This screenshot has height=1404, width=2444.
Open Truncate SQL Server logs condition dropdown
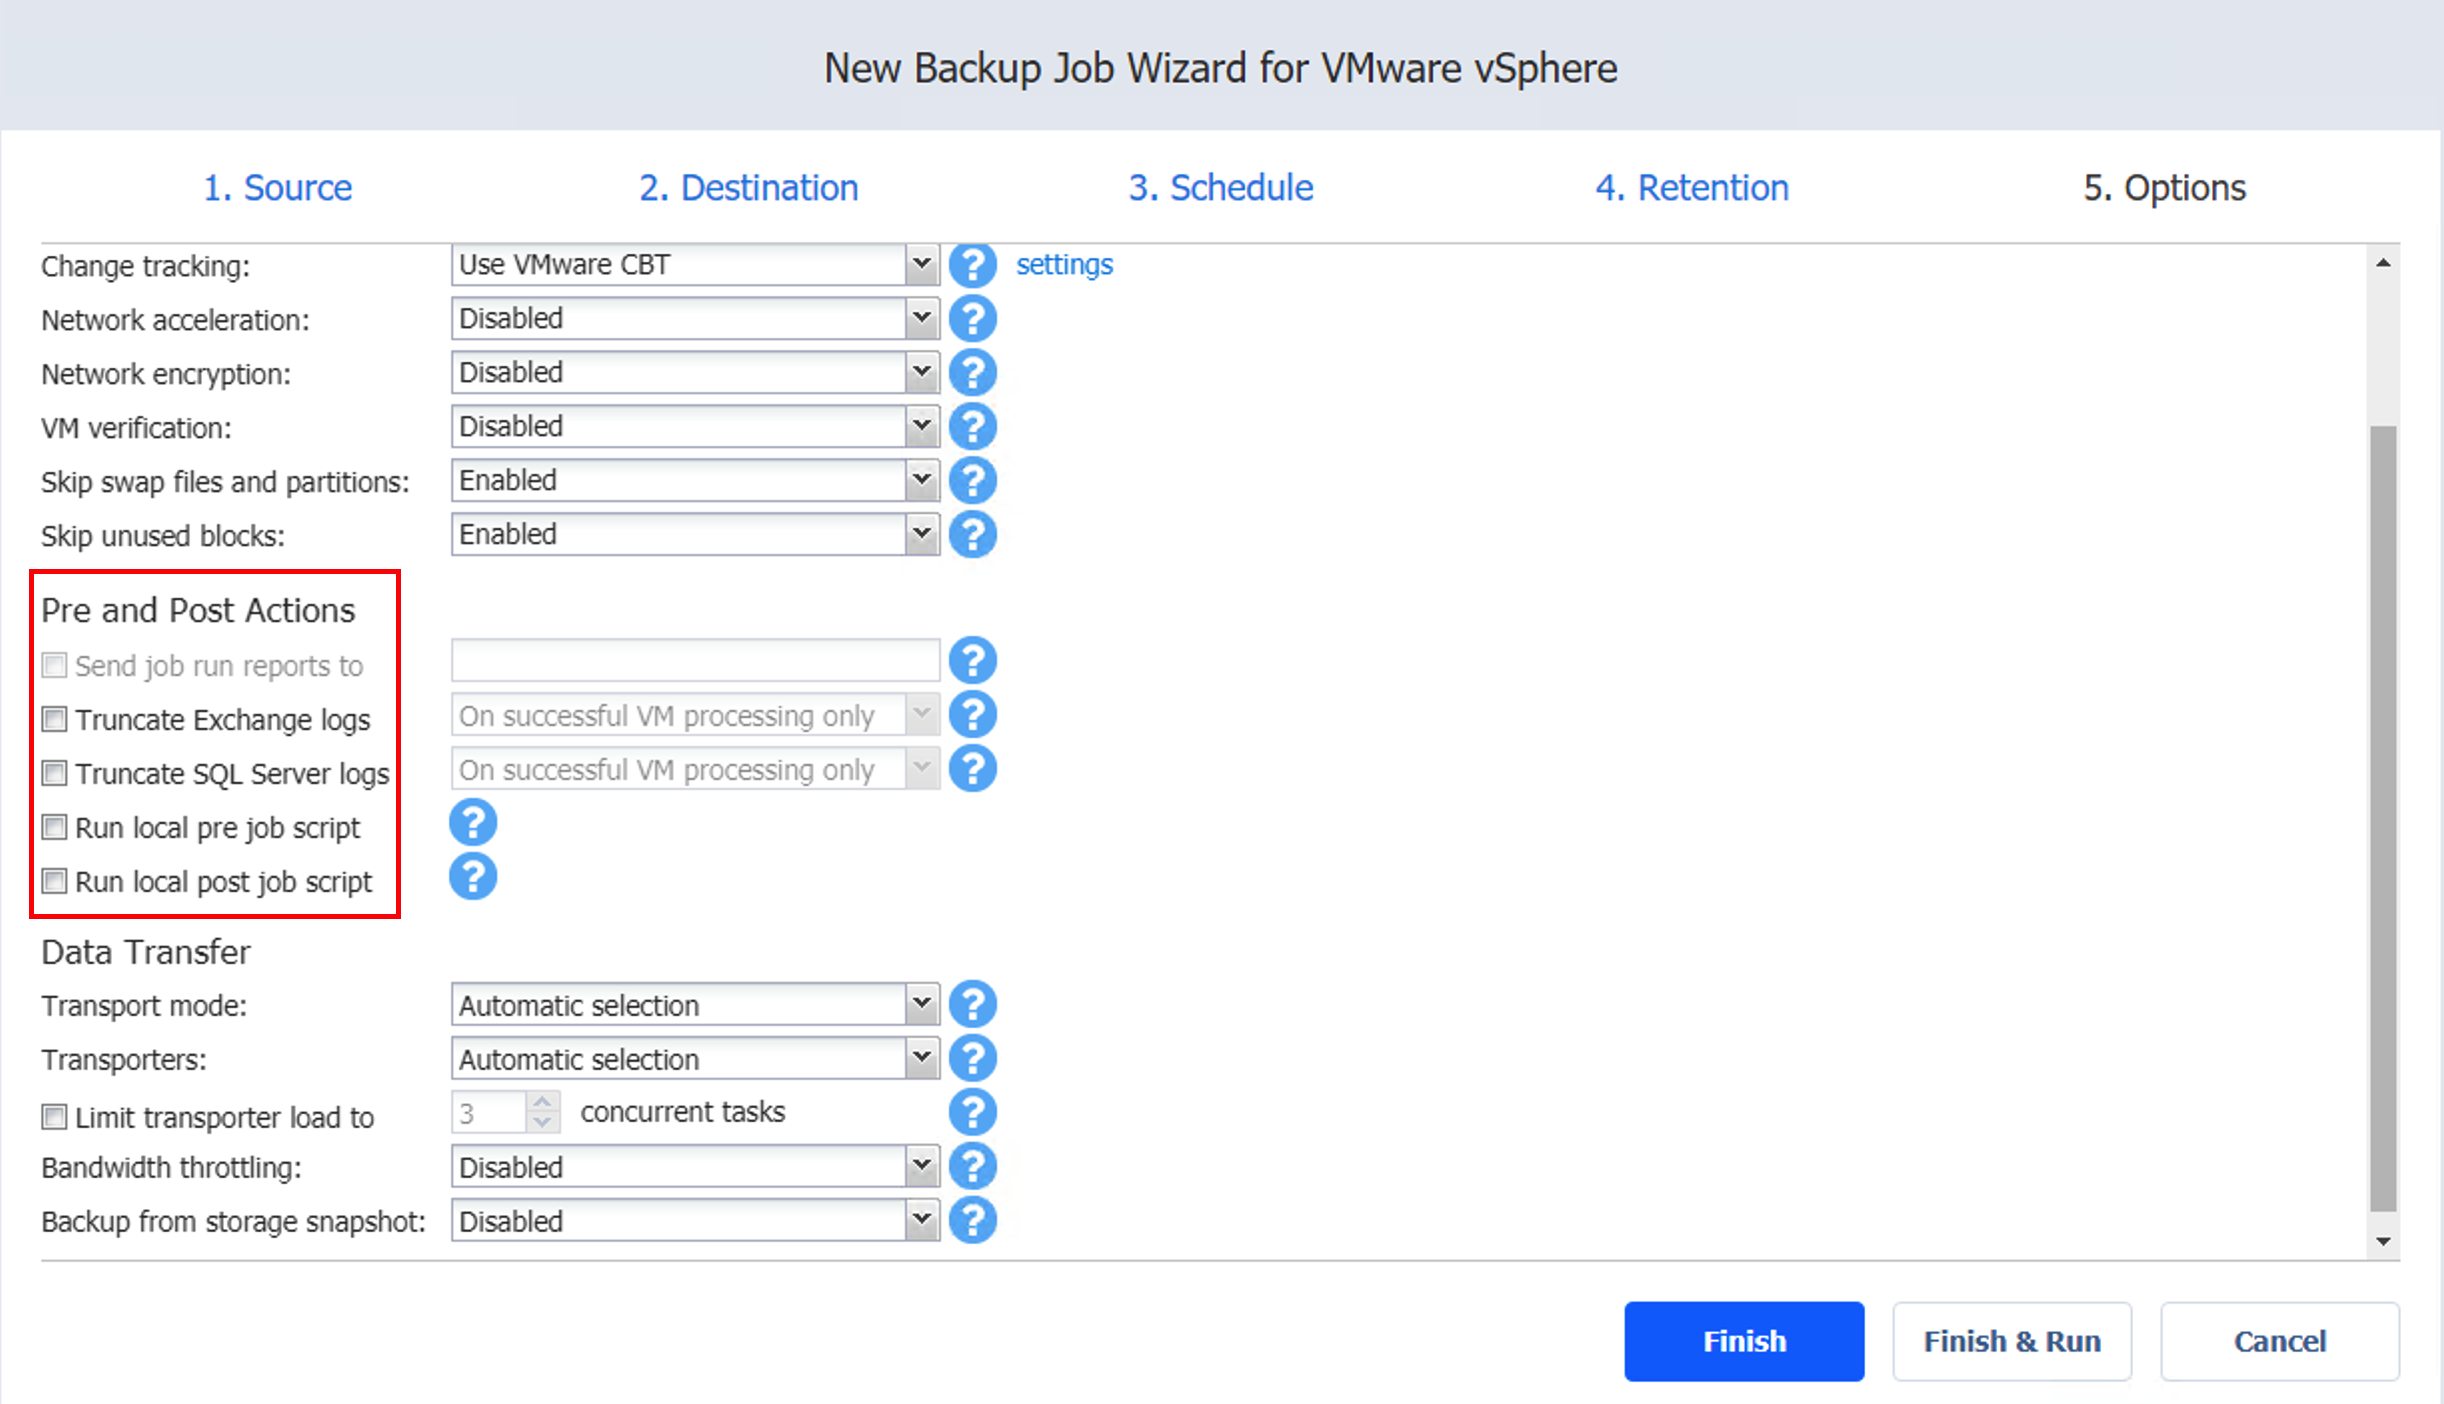(695, 769)
